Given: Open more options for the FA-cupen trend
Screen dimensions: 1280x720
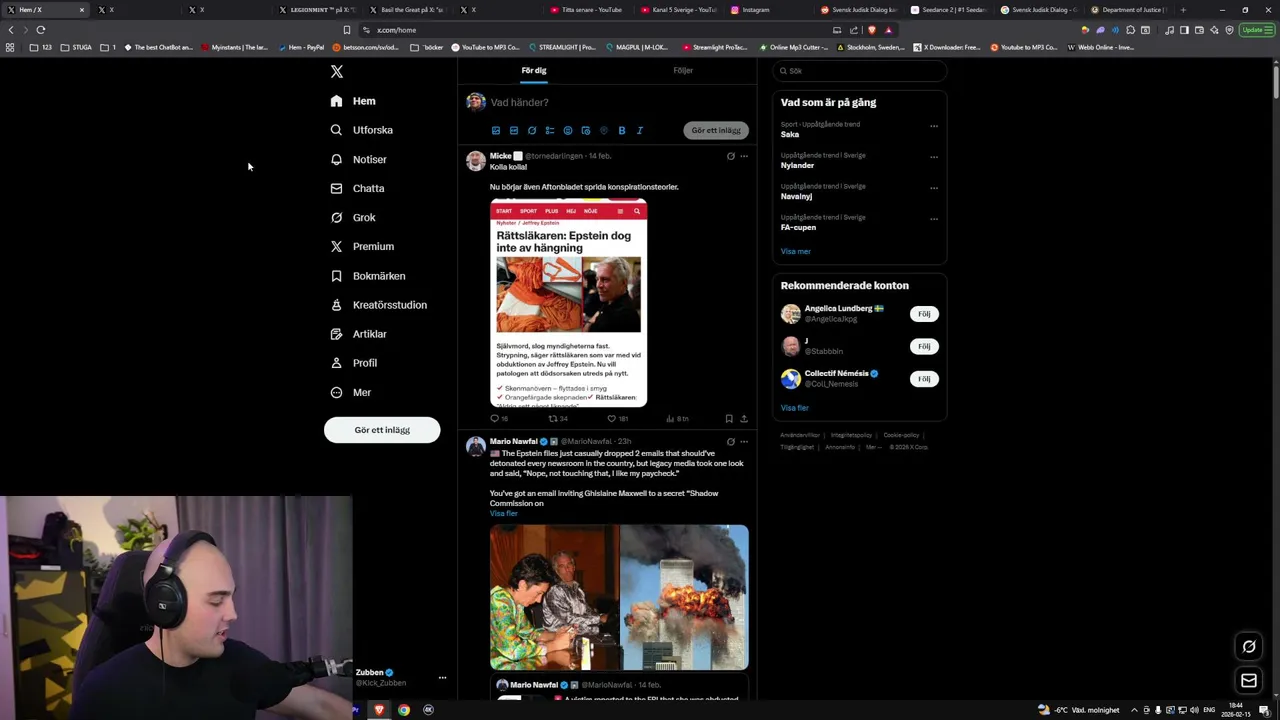Looking at the screenshot, I should tap(934, 219).
